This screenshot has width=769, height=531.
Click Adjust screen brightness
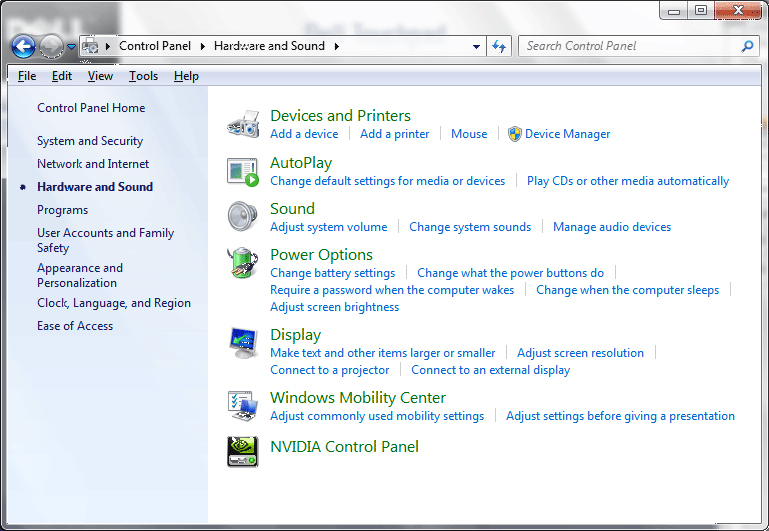[x=334, y=307]
